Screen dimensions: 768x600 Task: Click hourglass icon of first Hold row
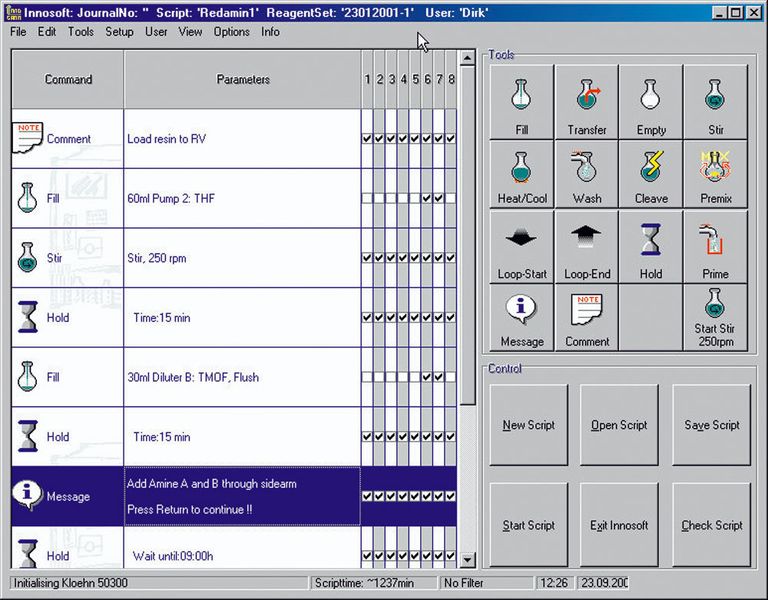(27, 317)
